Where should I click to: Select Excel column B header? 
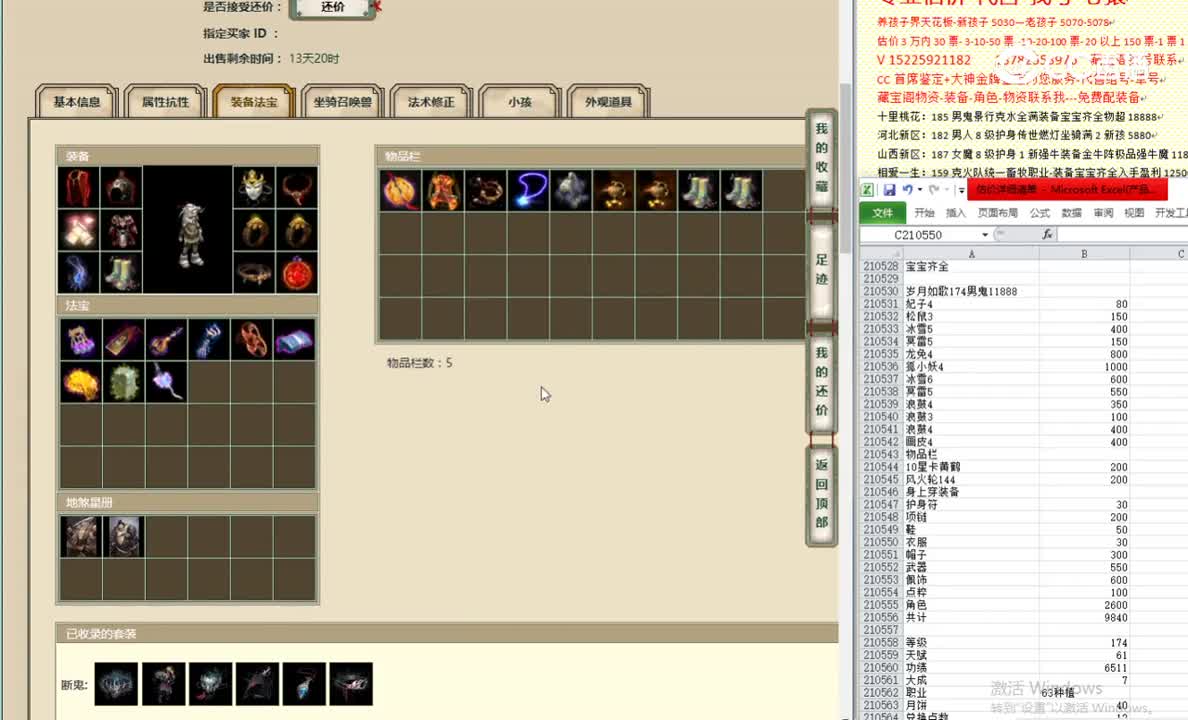[x=1084, y=254]
